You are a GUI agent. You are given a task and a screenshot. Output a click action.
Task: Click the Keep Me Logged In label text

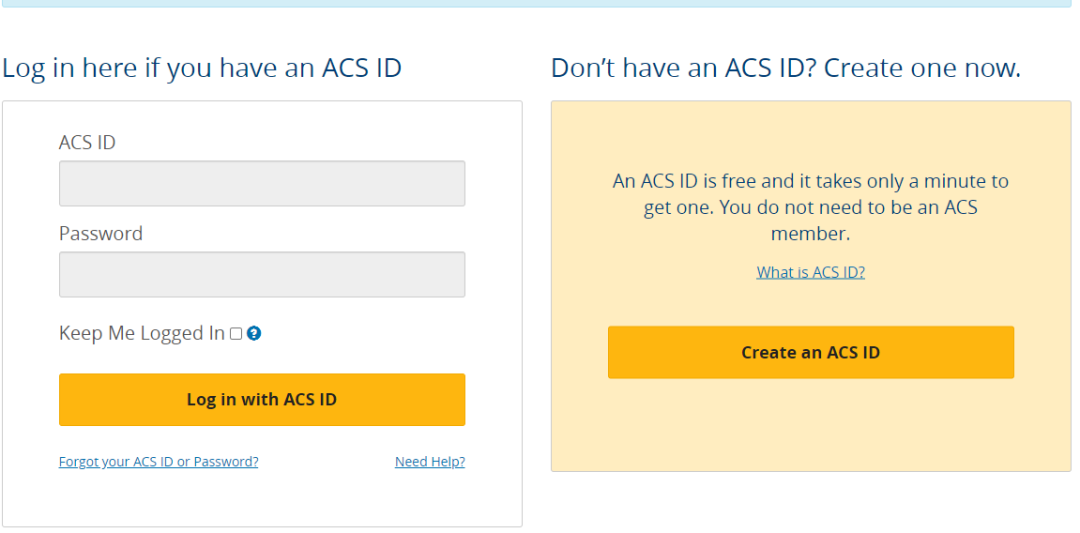142,334
